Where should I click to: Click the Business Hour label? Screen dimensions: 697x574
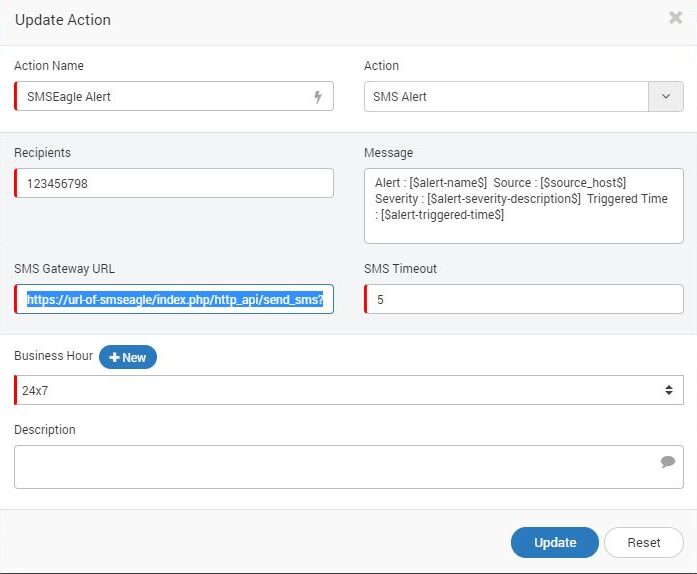click(x=53, y=357)
